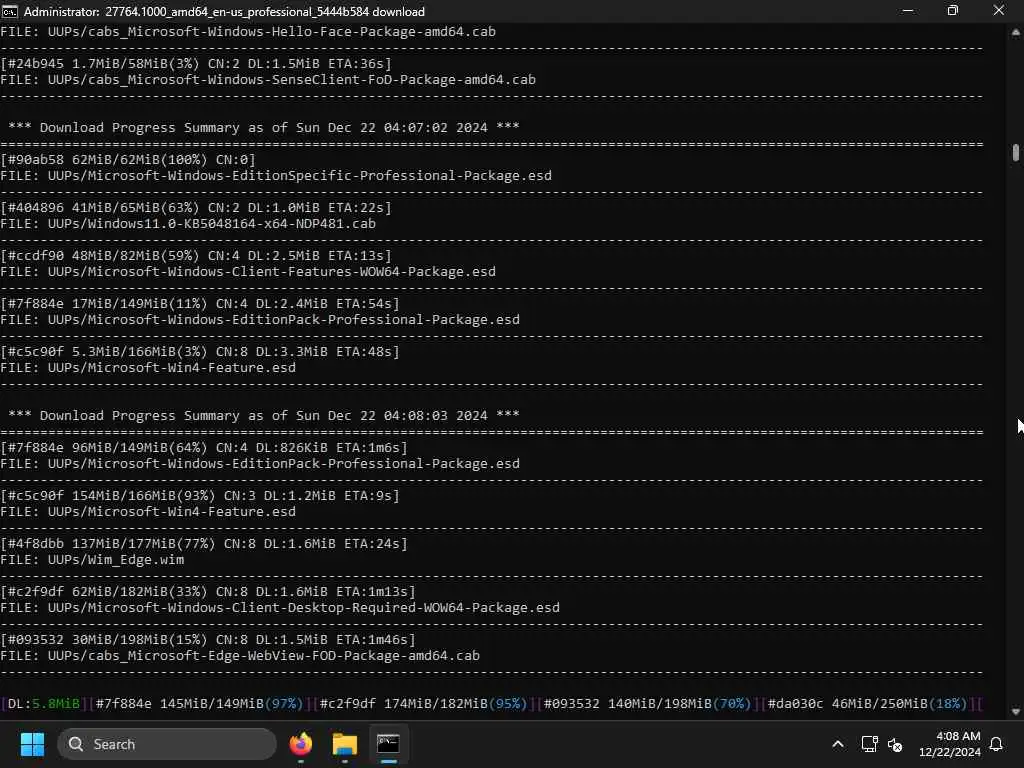
Task: Click the '#7f884e 96MiB/149MiB(64%)' status line
Action: [x=204, y=447]
